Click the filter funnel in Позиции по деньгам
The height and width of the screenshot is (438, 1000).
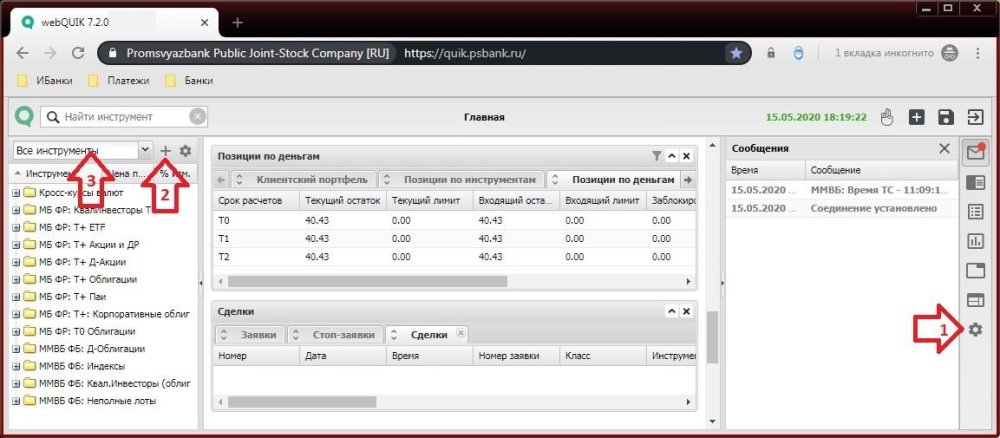point(656,156)
